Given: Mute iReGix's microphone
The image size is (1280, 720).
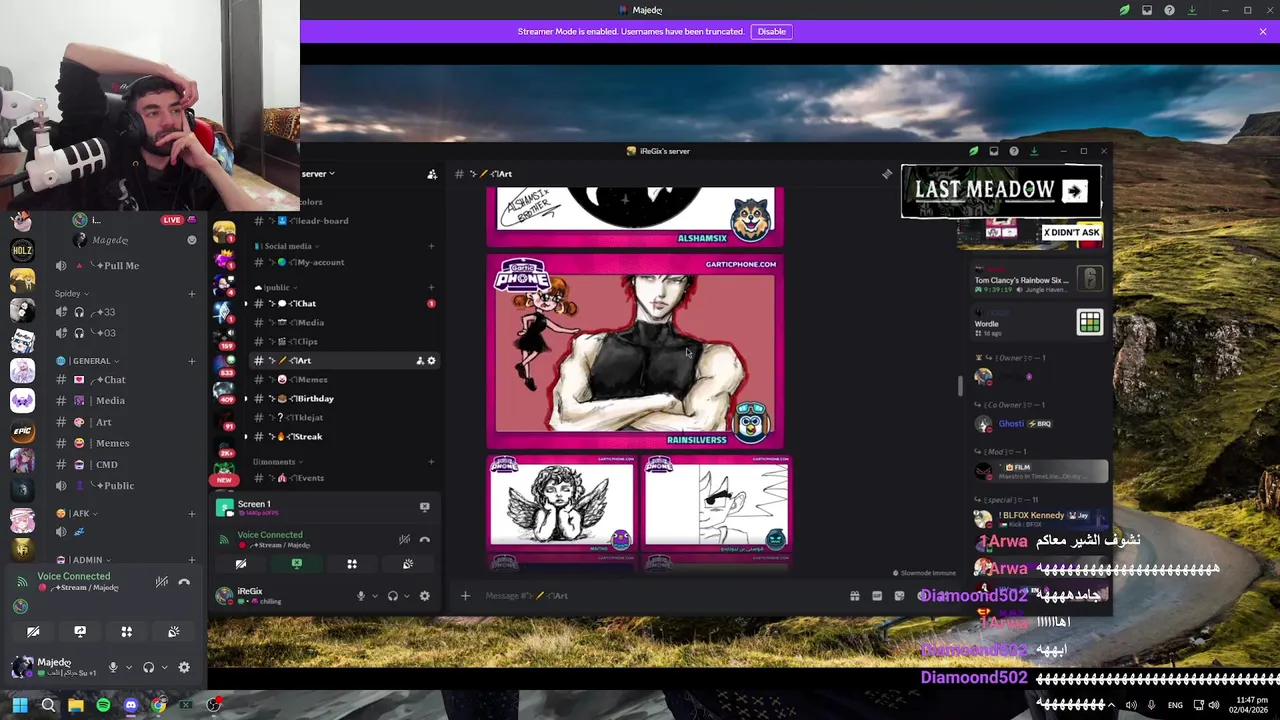Looking at the screenshot, I should click(x=361, y=596).
